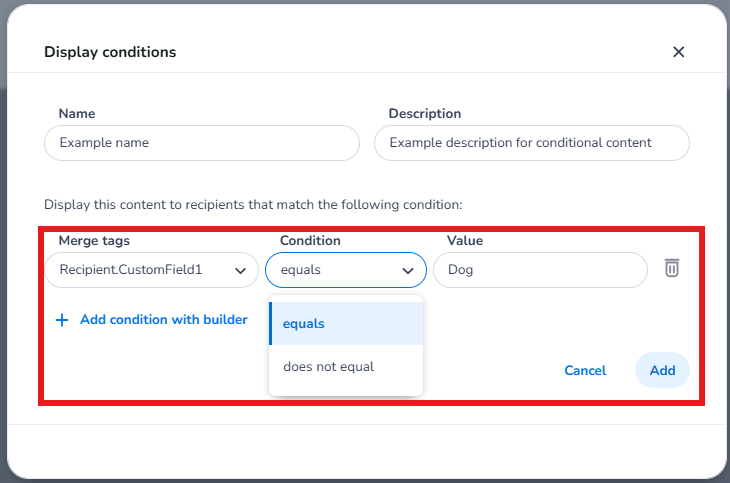Viewport: 730px width, 483px height.
Task: Select the highlighted "equals" list option
Action: pos(346,324)
